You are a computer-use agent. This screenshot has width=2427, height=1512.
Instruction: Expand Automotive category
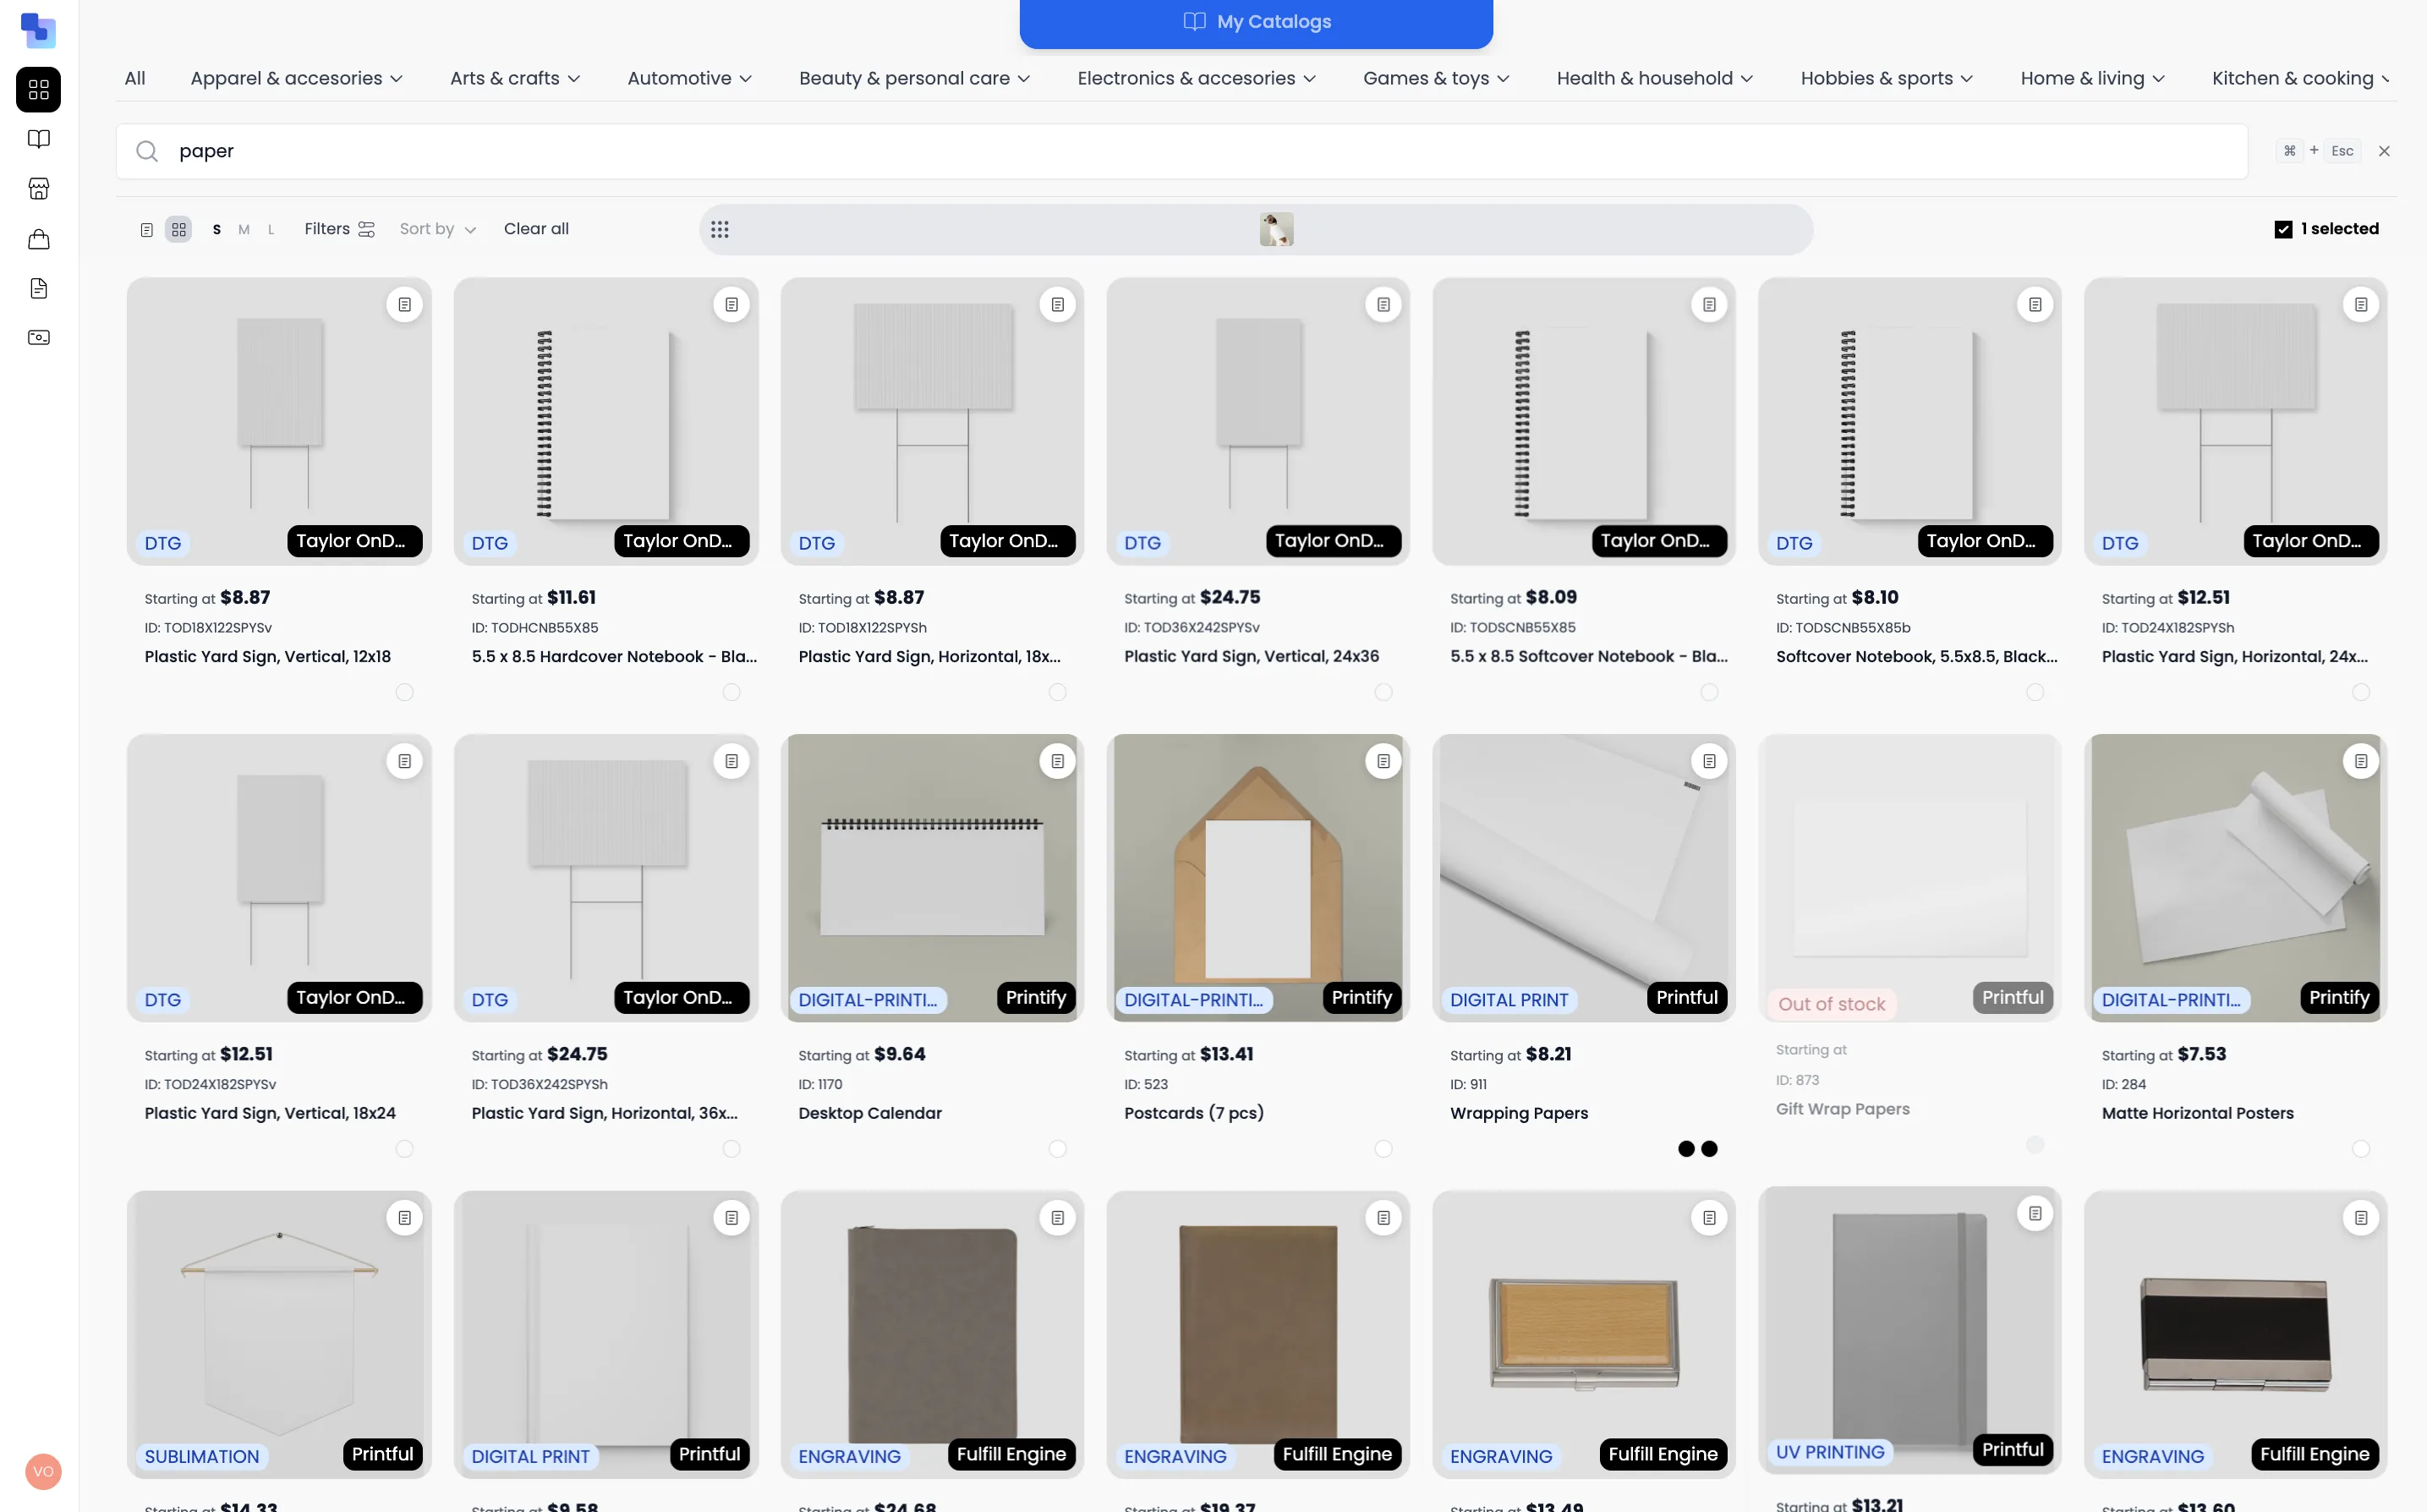pyautogui.click(x=689, y=78)
